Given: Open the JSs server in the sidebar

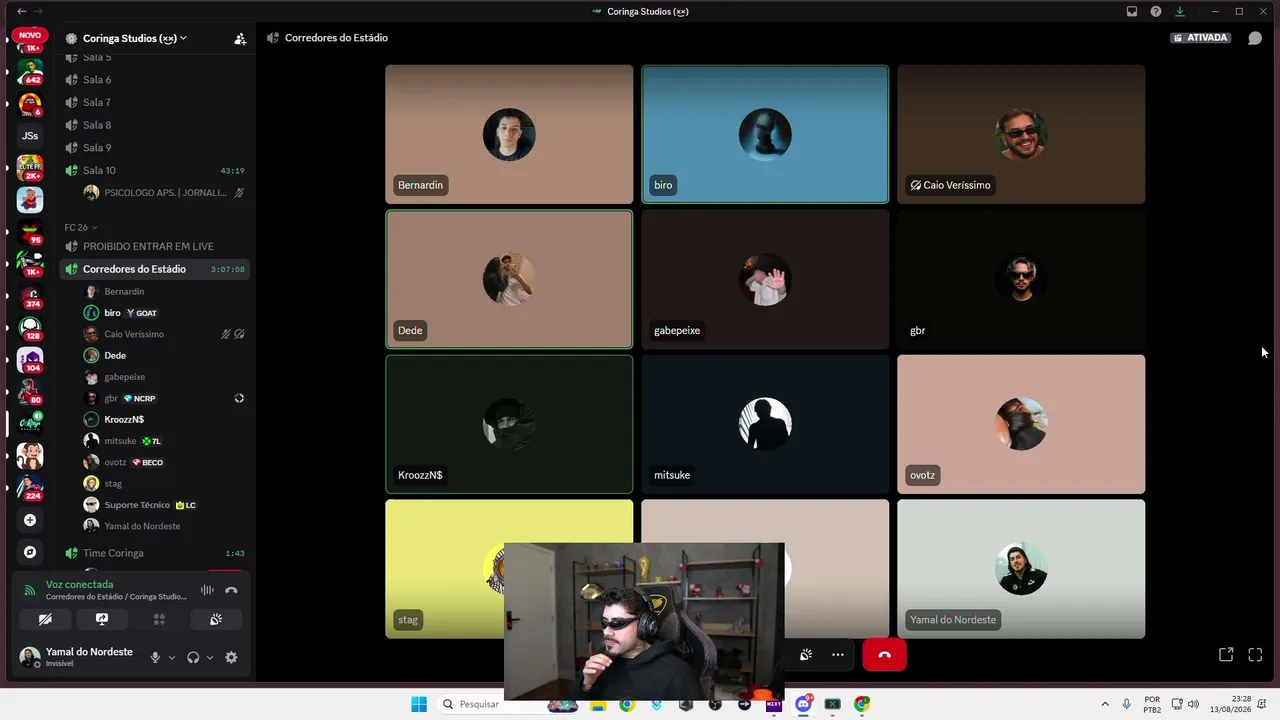Looking at the screenshot, I should [x=30, y=136].
